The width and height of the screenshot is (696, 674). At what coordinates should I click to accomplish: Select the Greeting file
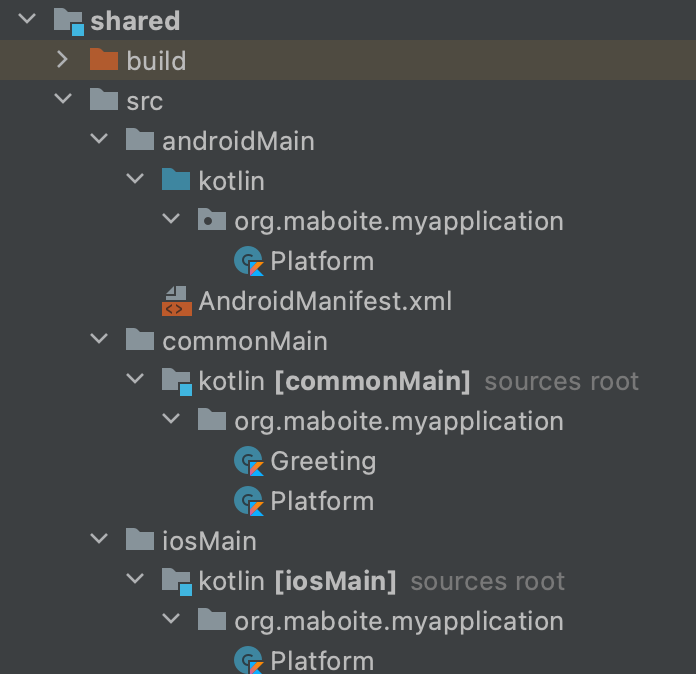323,461
